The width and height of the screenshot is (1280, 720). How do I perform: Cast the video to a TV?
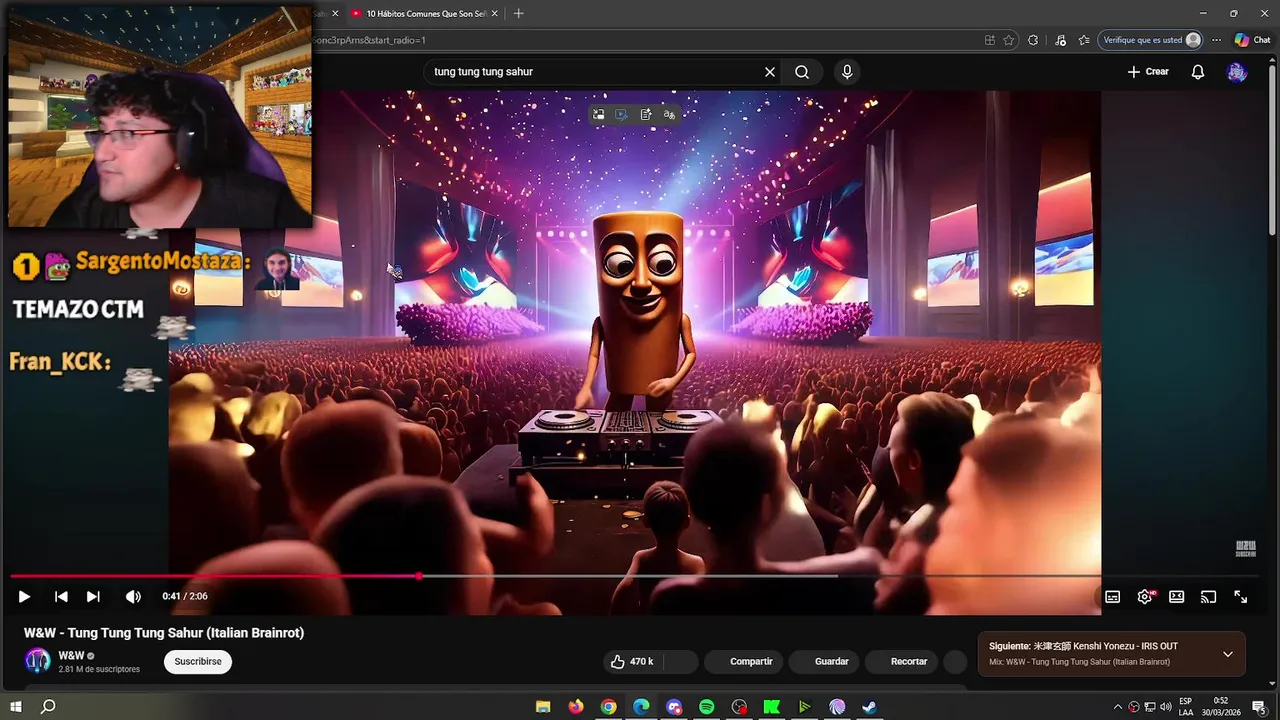(1208, 597)
